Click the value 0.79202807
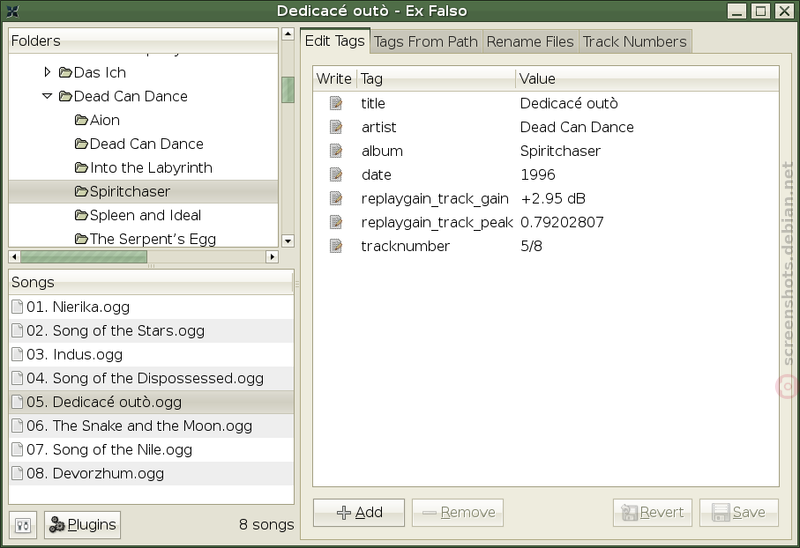 click(x=562, y=222)
